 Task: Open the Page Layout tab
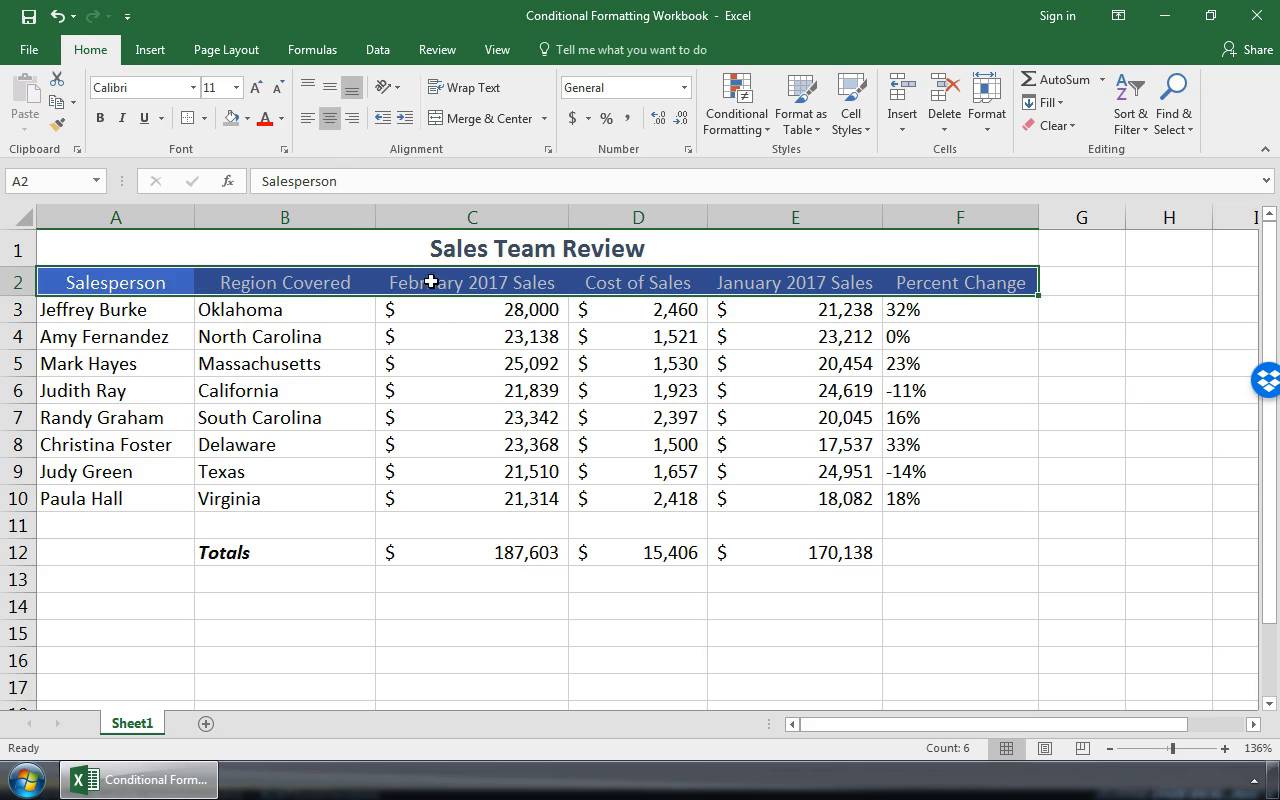click(x=228, y=49)
